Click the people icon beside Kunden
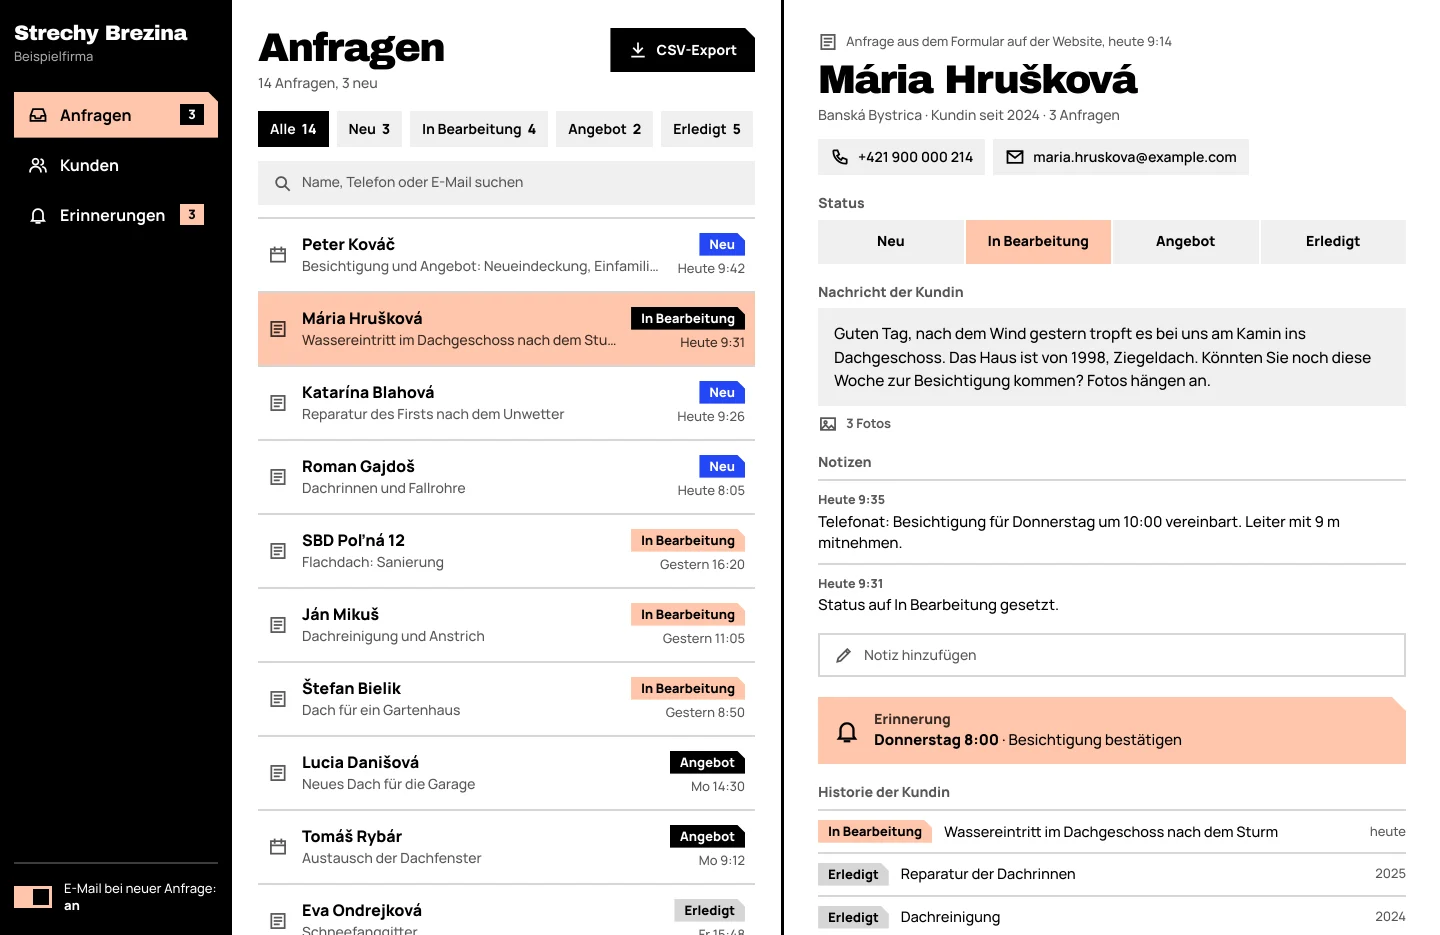Viewport: 1440px width, 935px height. (x=38, y=165)
